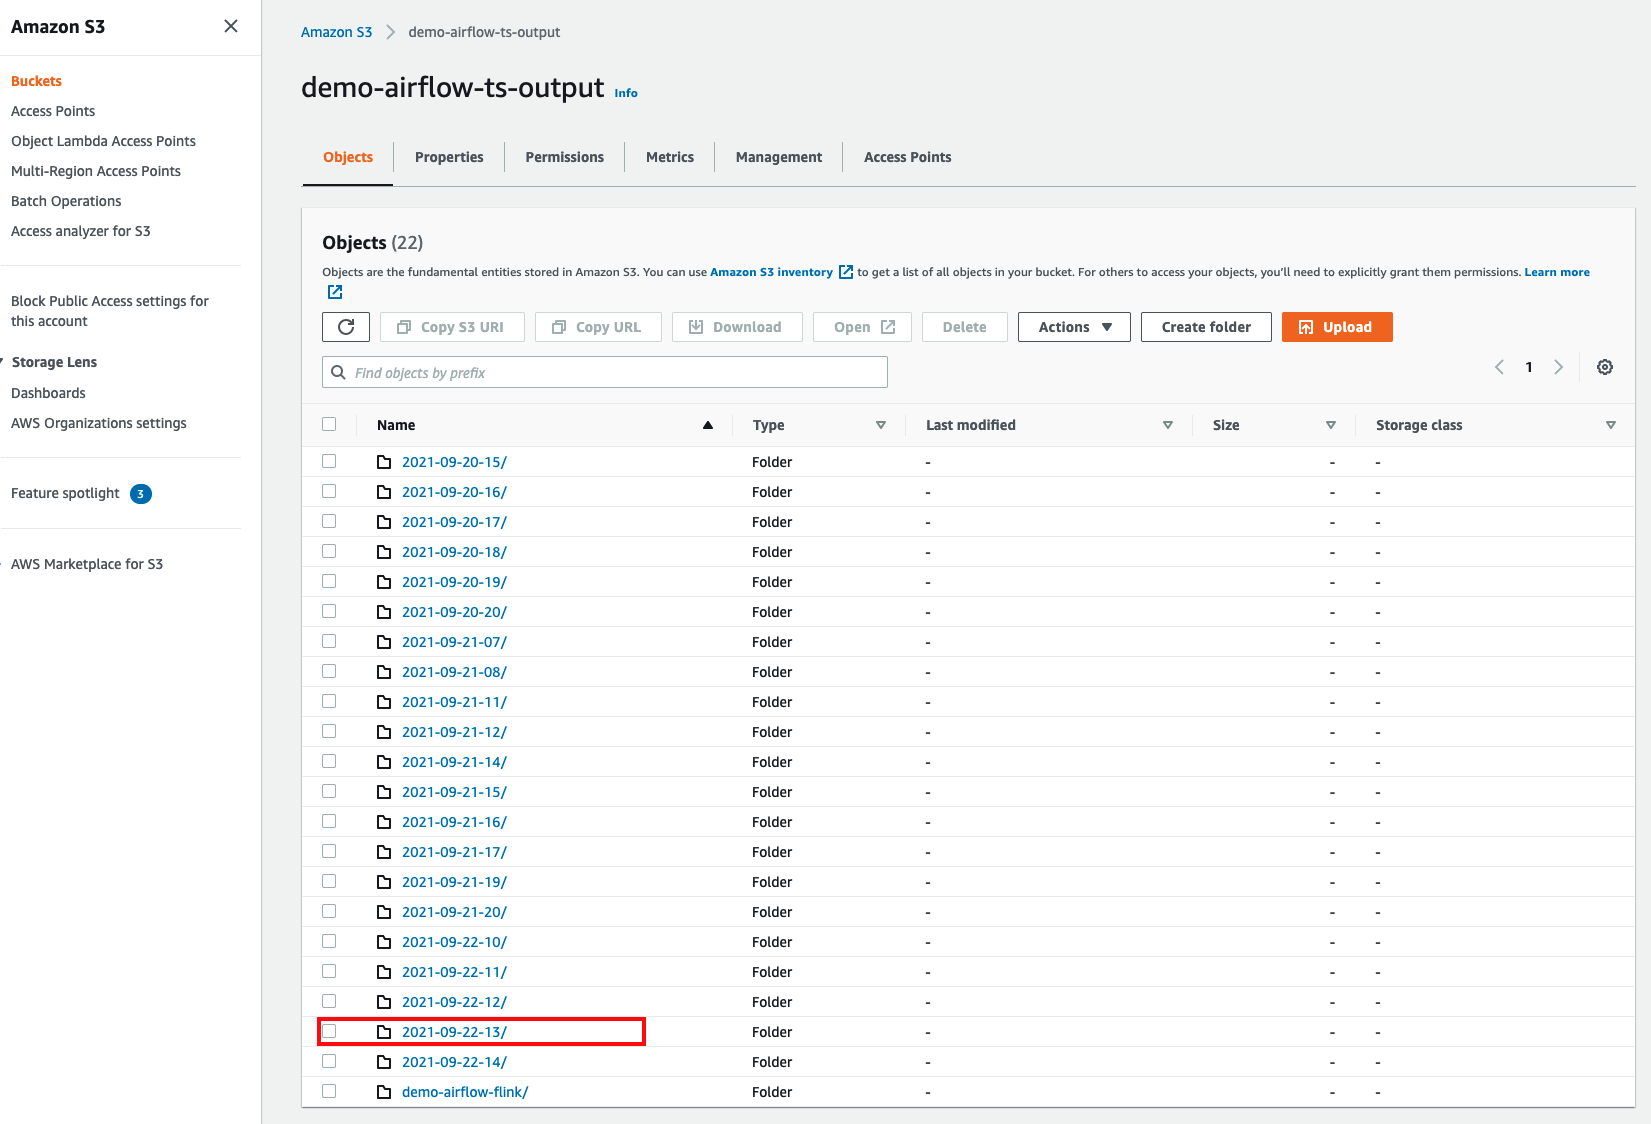The width and height of the screenshot is (1651, 1124).
Task: Check the box for 2021-09-20-15/
Action: (329, 461)
